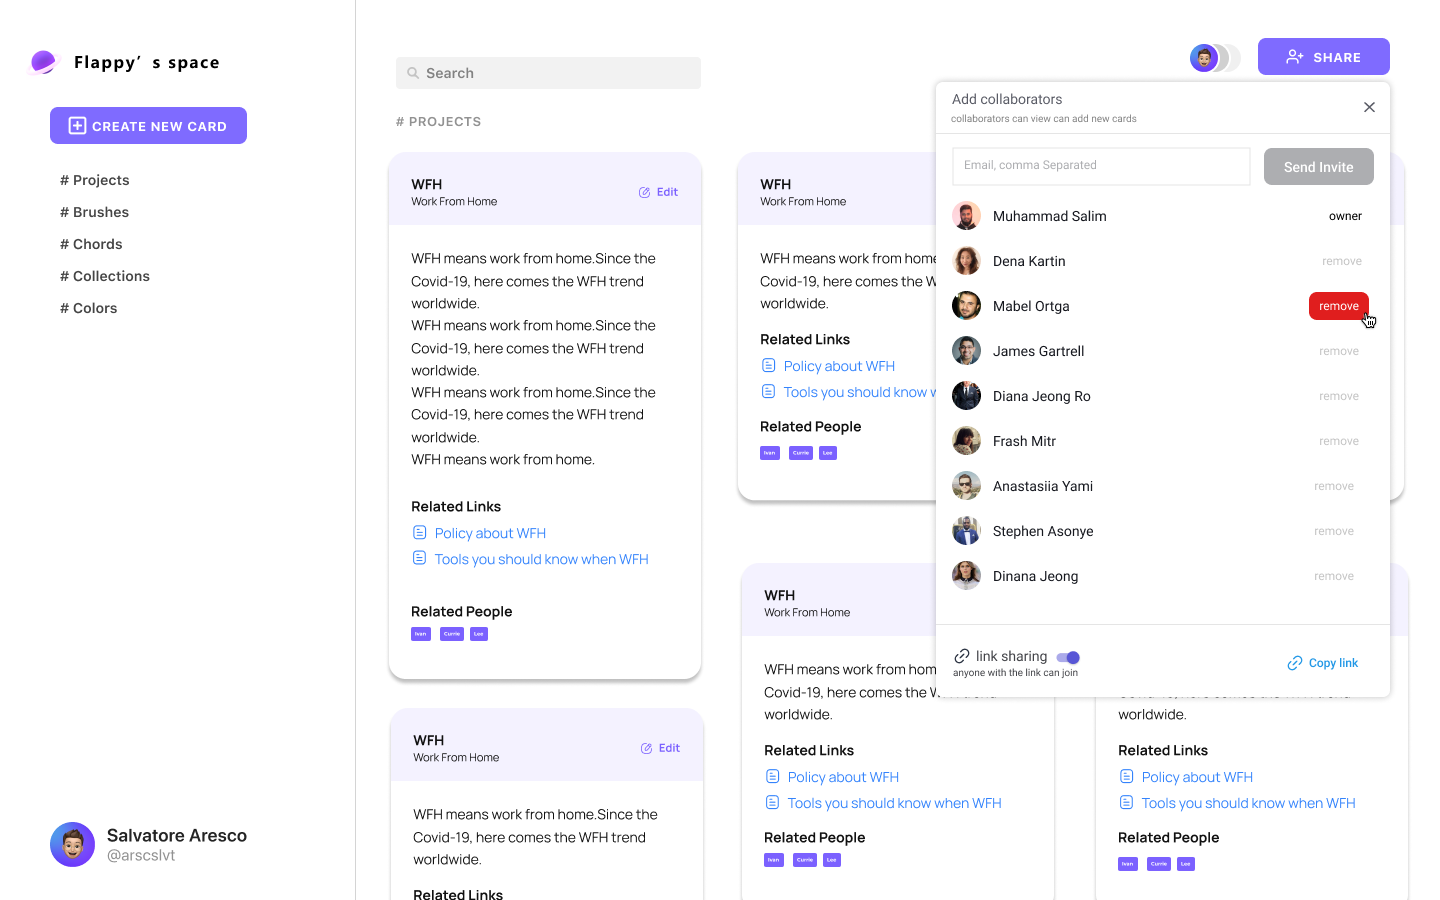Viewport: 1440px width, 900px height.
Task: Focus the Search field
Action: [548, 73]
